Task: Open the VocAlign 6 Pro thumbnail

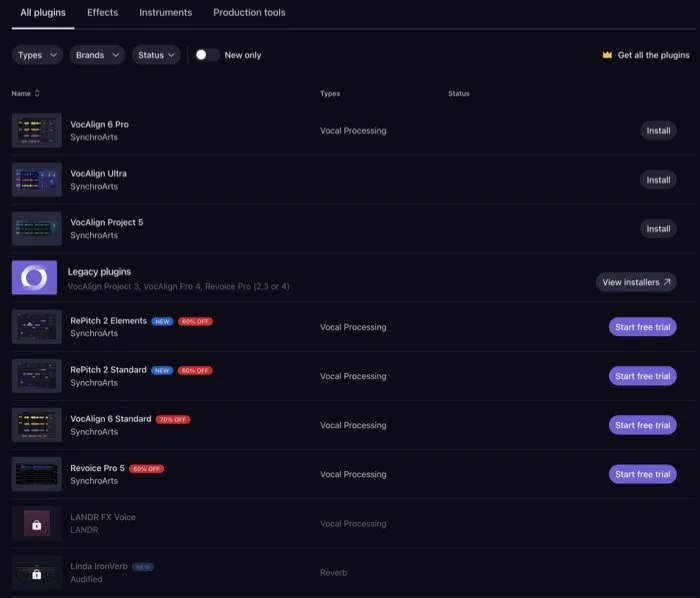Action: 37,130
